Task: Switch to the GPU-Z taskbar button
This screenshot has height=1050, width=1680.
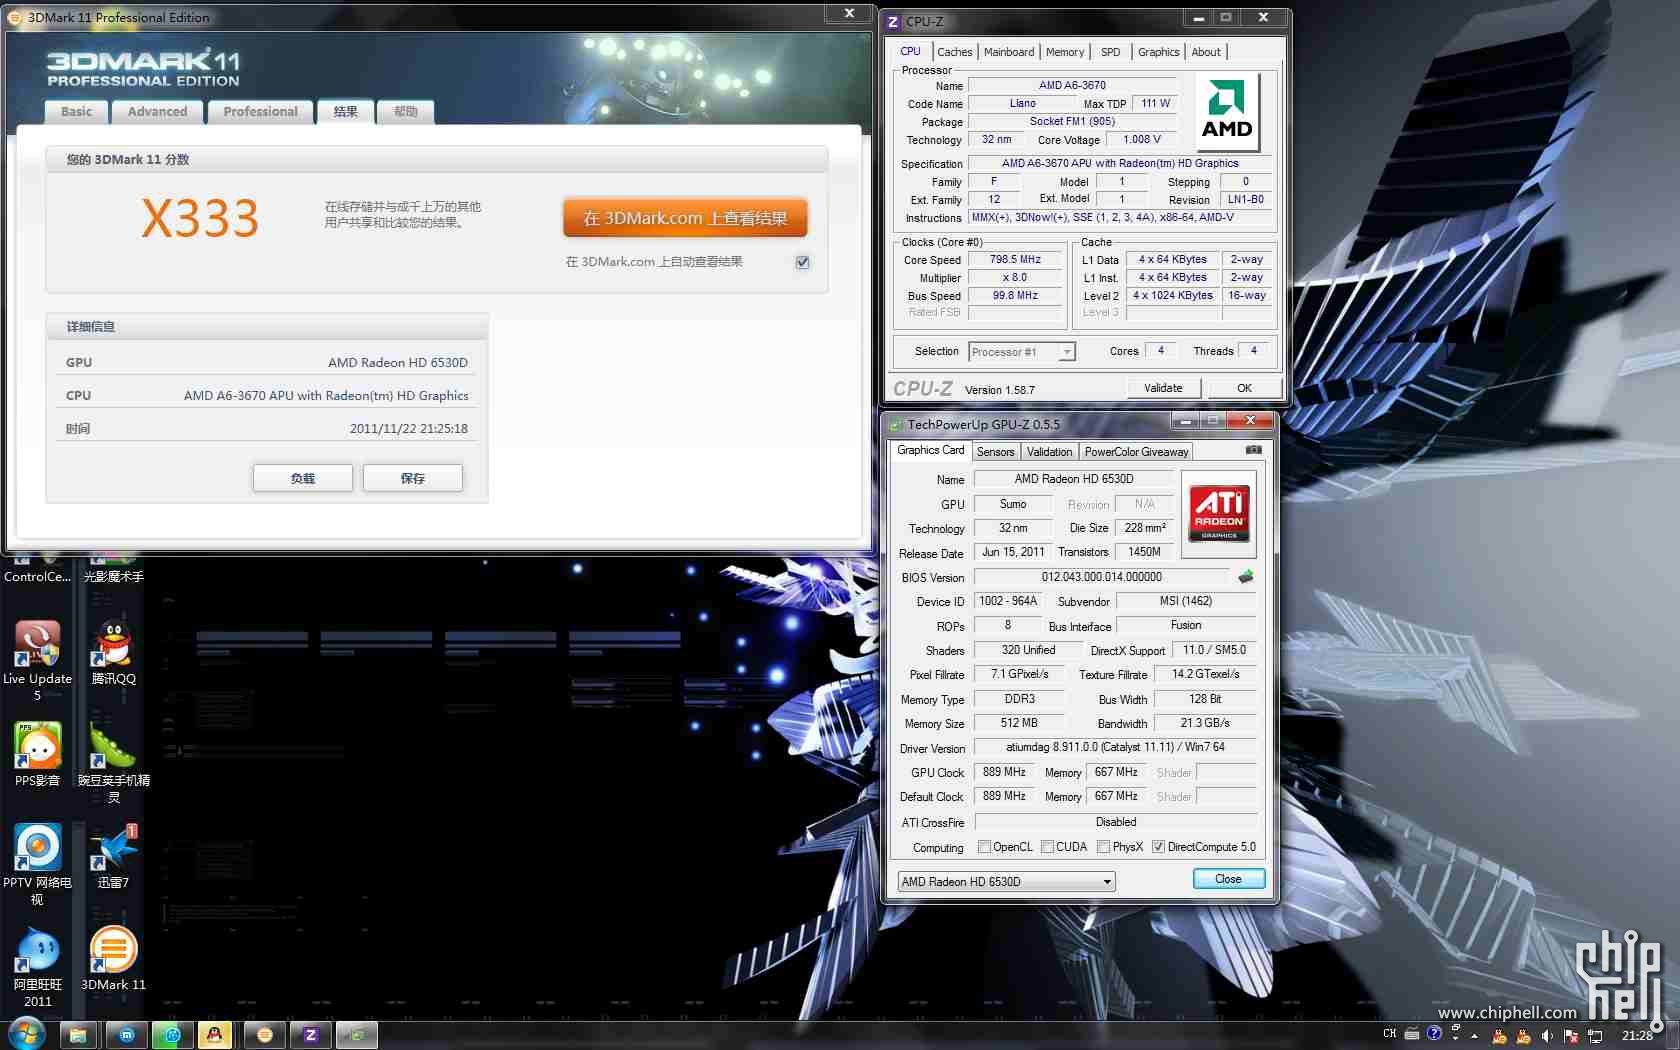Action: click(x=357, y=1035)
